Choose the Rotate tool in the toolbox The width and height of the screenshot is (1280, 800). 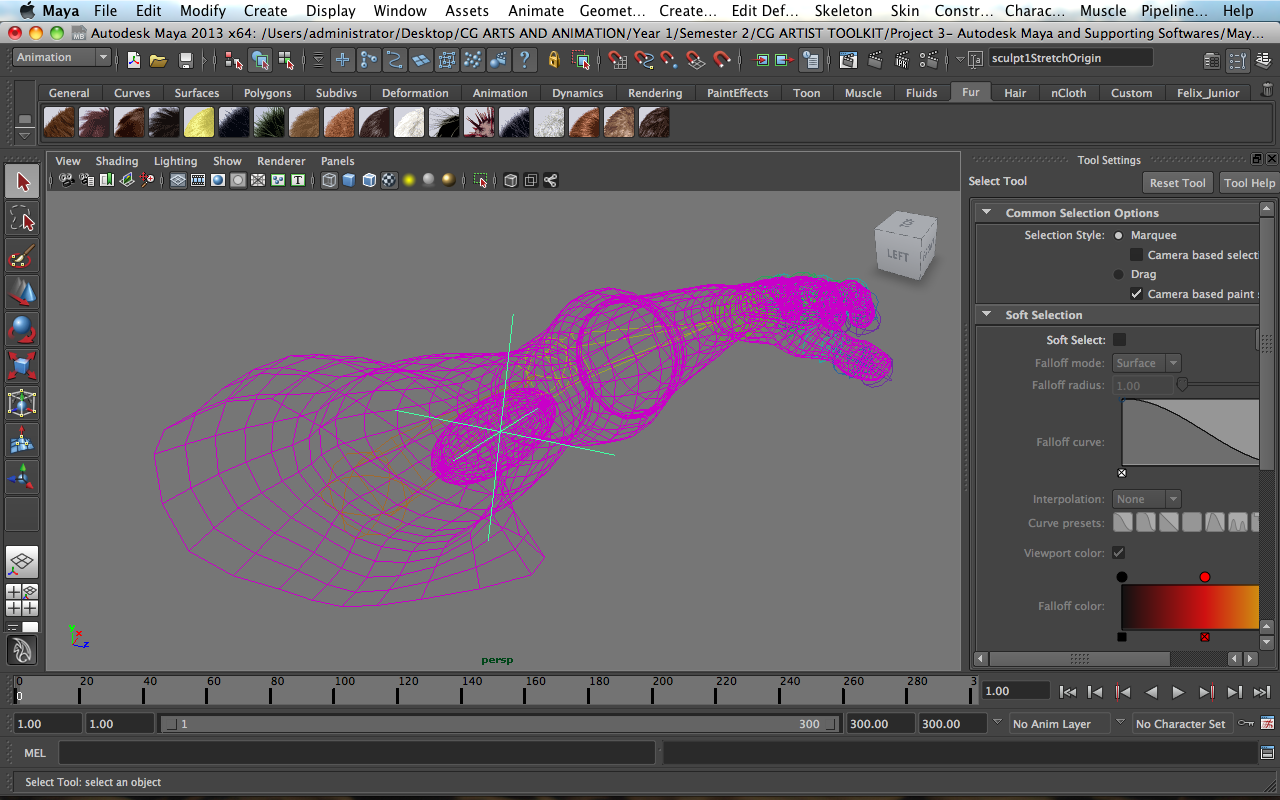pos(22,329)
